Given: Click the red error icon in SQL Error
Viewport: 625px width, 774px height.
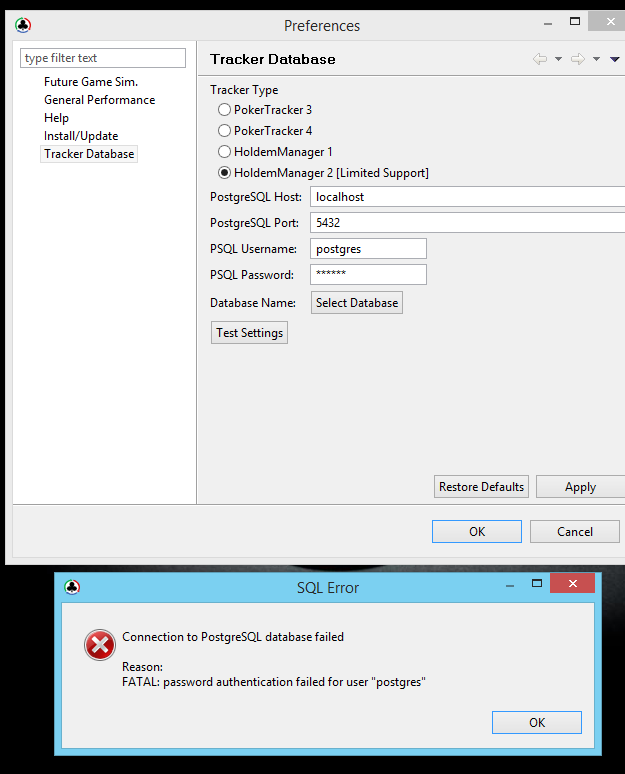Looking at the screenshot, I should (x=100, y=645).
